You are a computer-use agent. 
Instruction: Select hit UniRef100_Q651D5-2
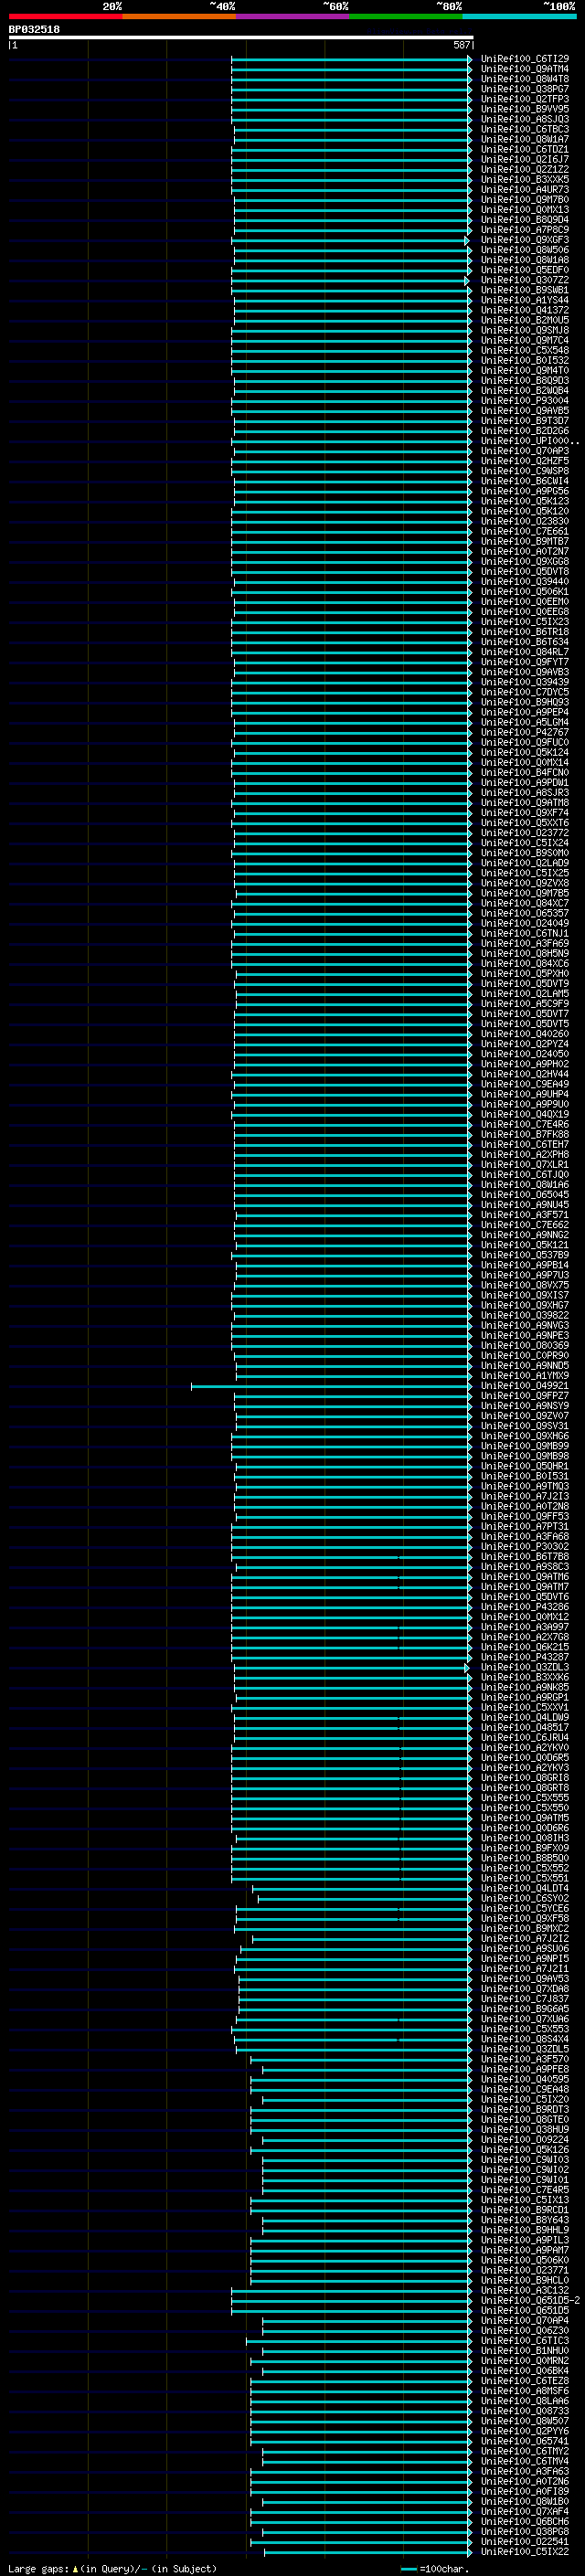point(530,2300)
